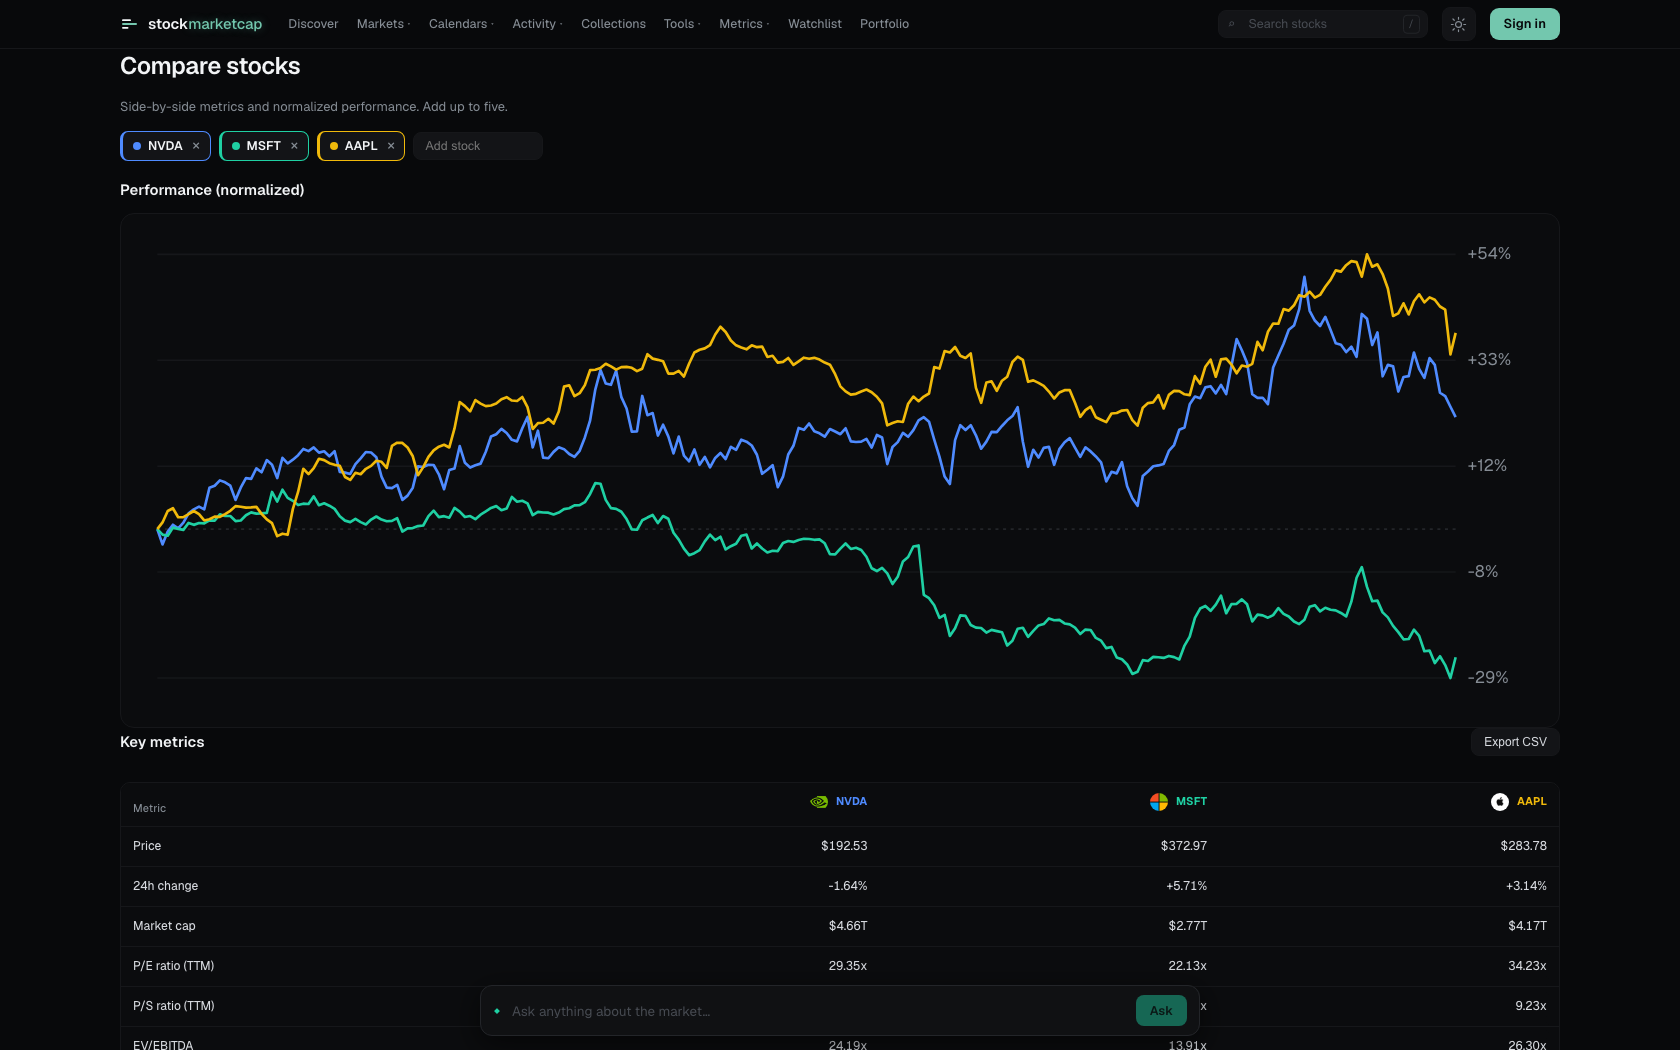The height and width of the screenshot is (1050, 1680).
Task: Click the P/S ratio (TTM) row label
Action: [174, 1006]
